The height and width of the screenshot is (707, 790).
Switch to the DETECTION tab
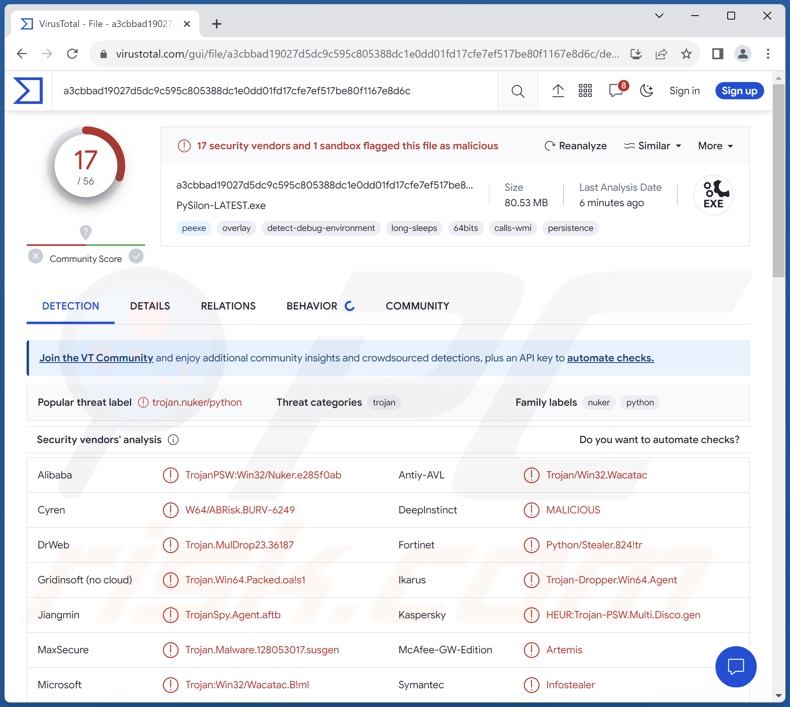click(x=71, y=306)
